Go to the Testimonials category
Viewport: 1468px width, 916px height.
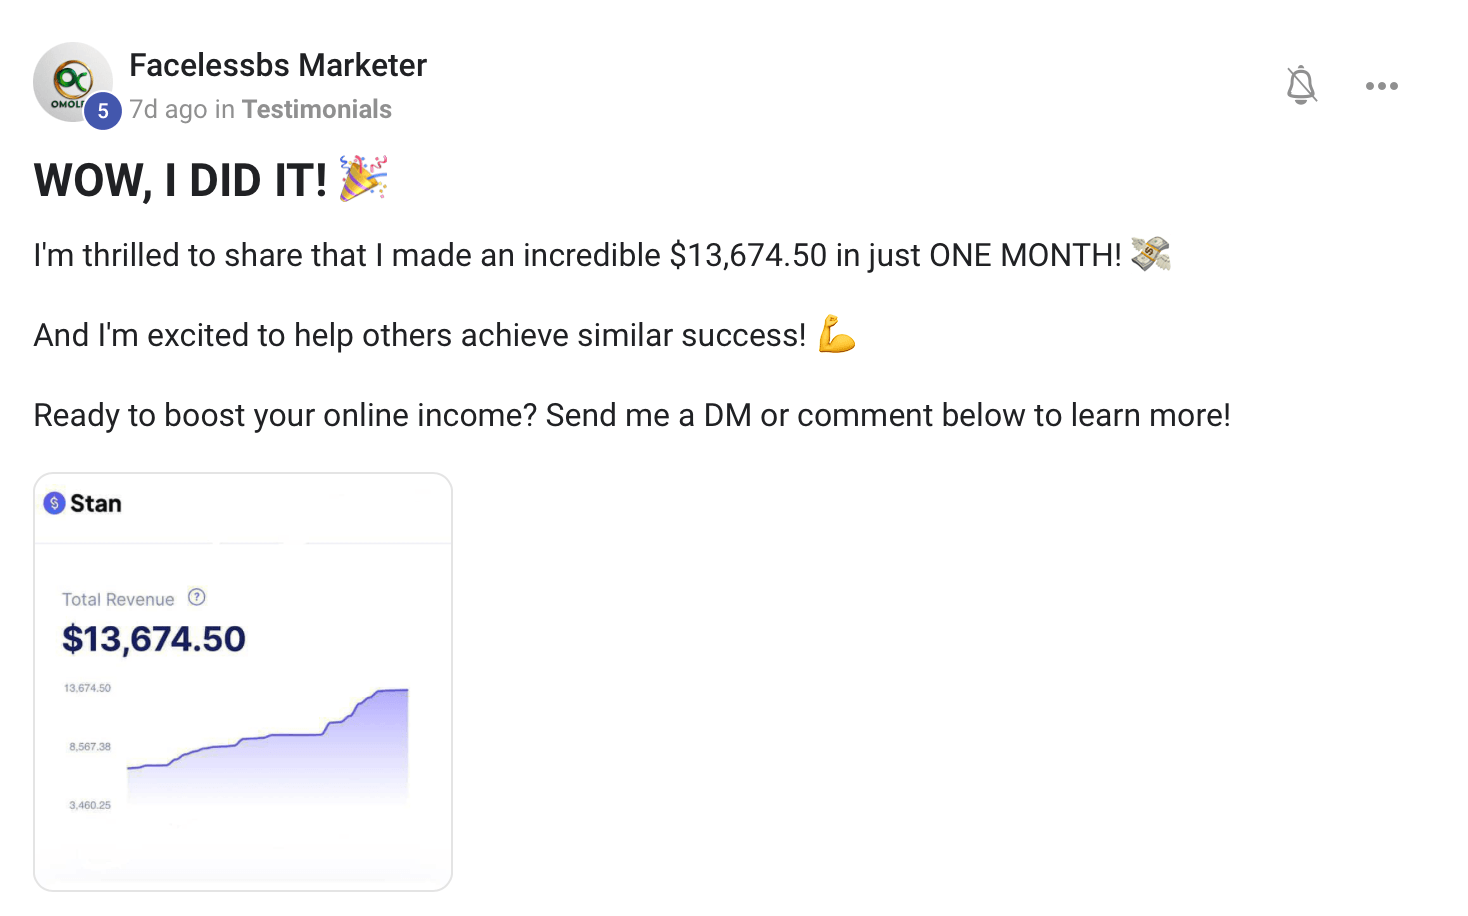(x=316, y=109)
